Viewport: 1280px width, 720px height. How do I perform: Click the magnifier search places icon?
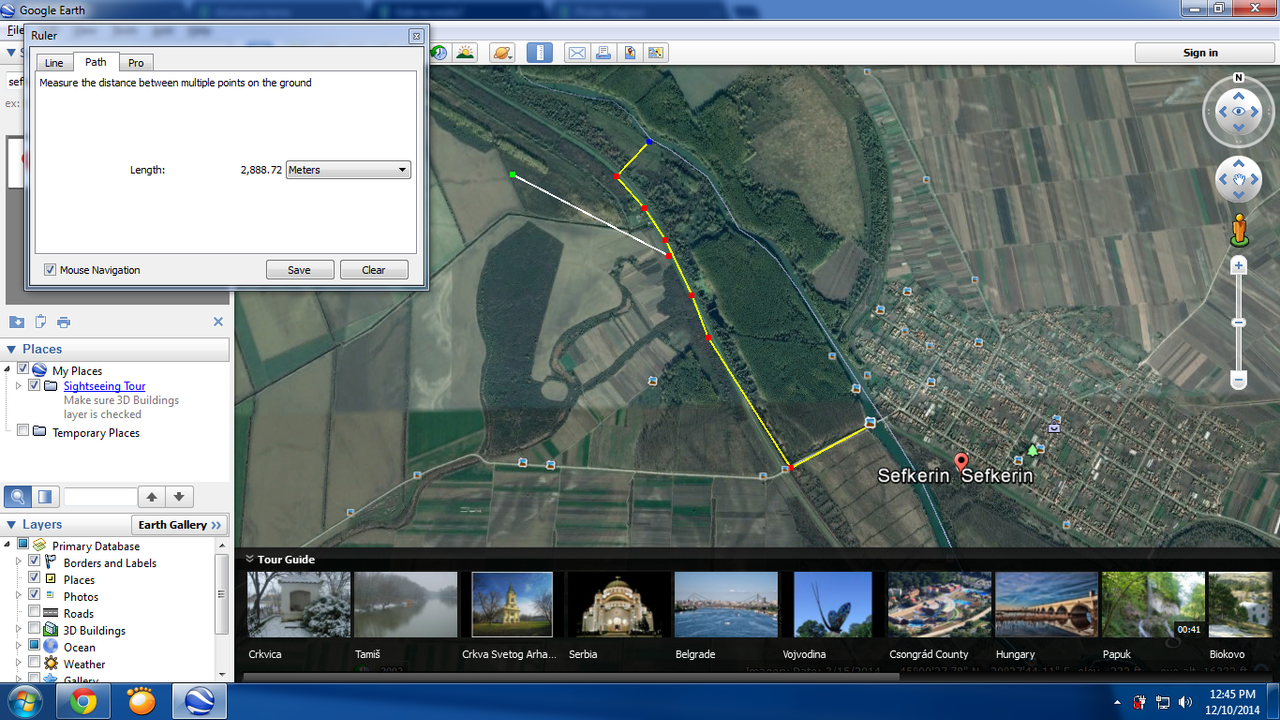(18, 496)
